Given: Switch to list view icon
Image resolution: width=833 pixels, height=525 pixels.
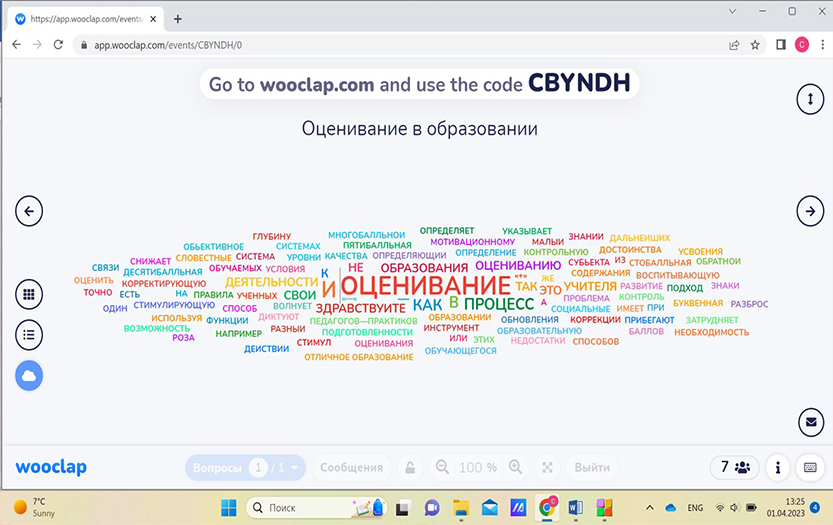Looking at the screenshot, I should coord(29,335).
